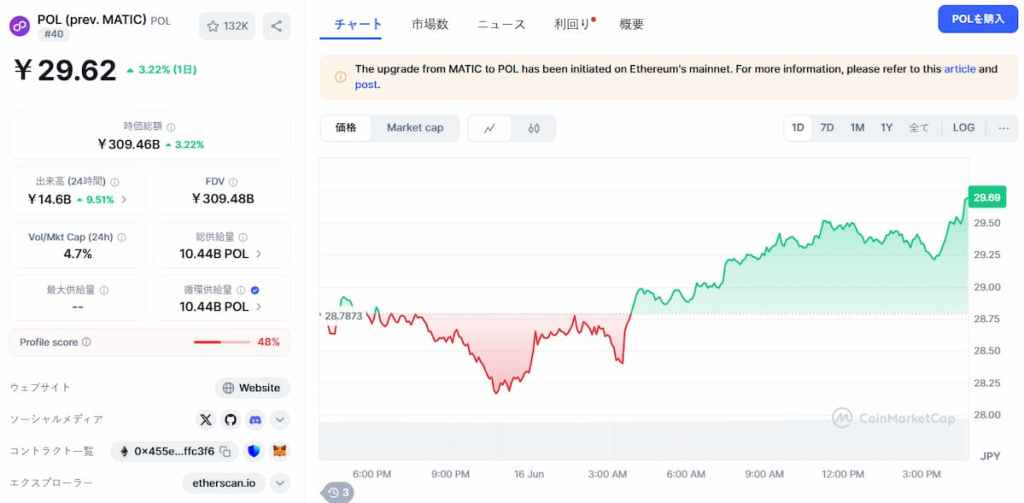Screen dimensions: 1024x503
Task: Select 価格 chart mode
Action: tap(346, 128)
